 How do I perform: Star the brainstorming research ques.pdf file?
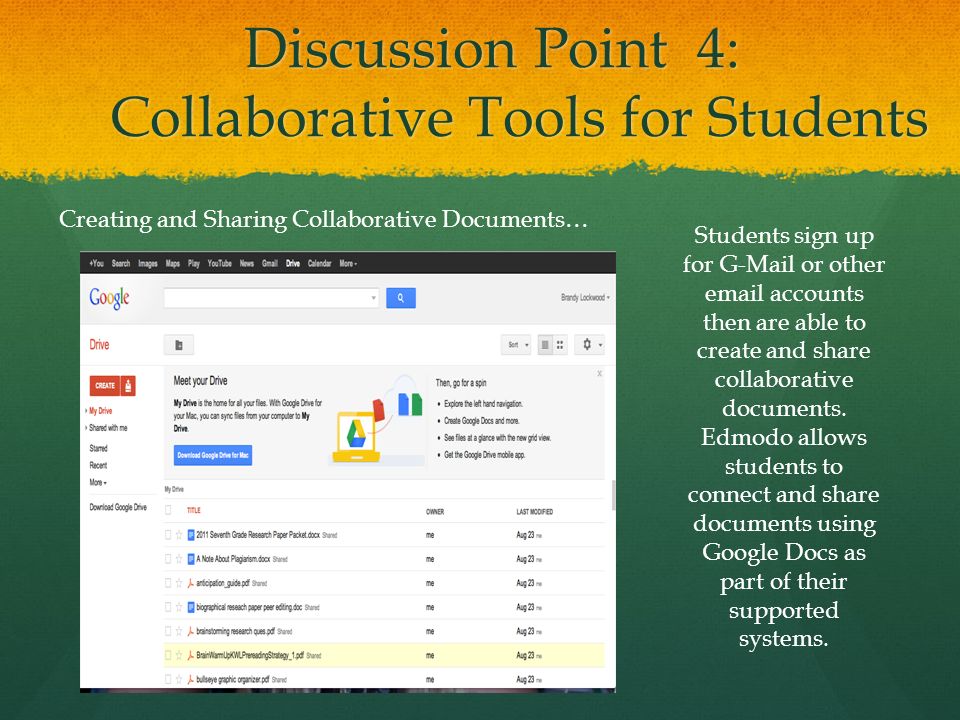[x=179, y=631]
